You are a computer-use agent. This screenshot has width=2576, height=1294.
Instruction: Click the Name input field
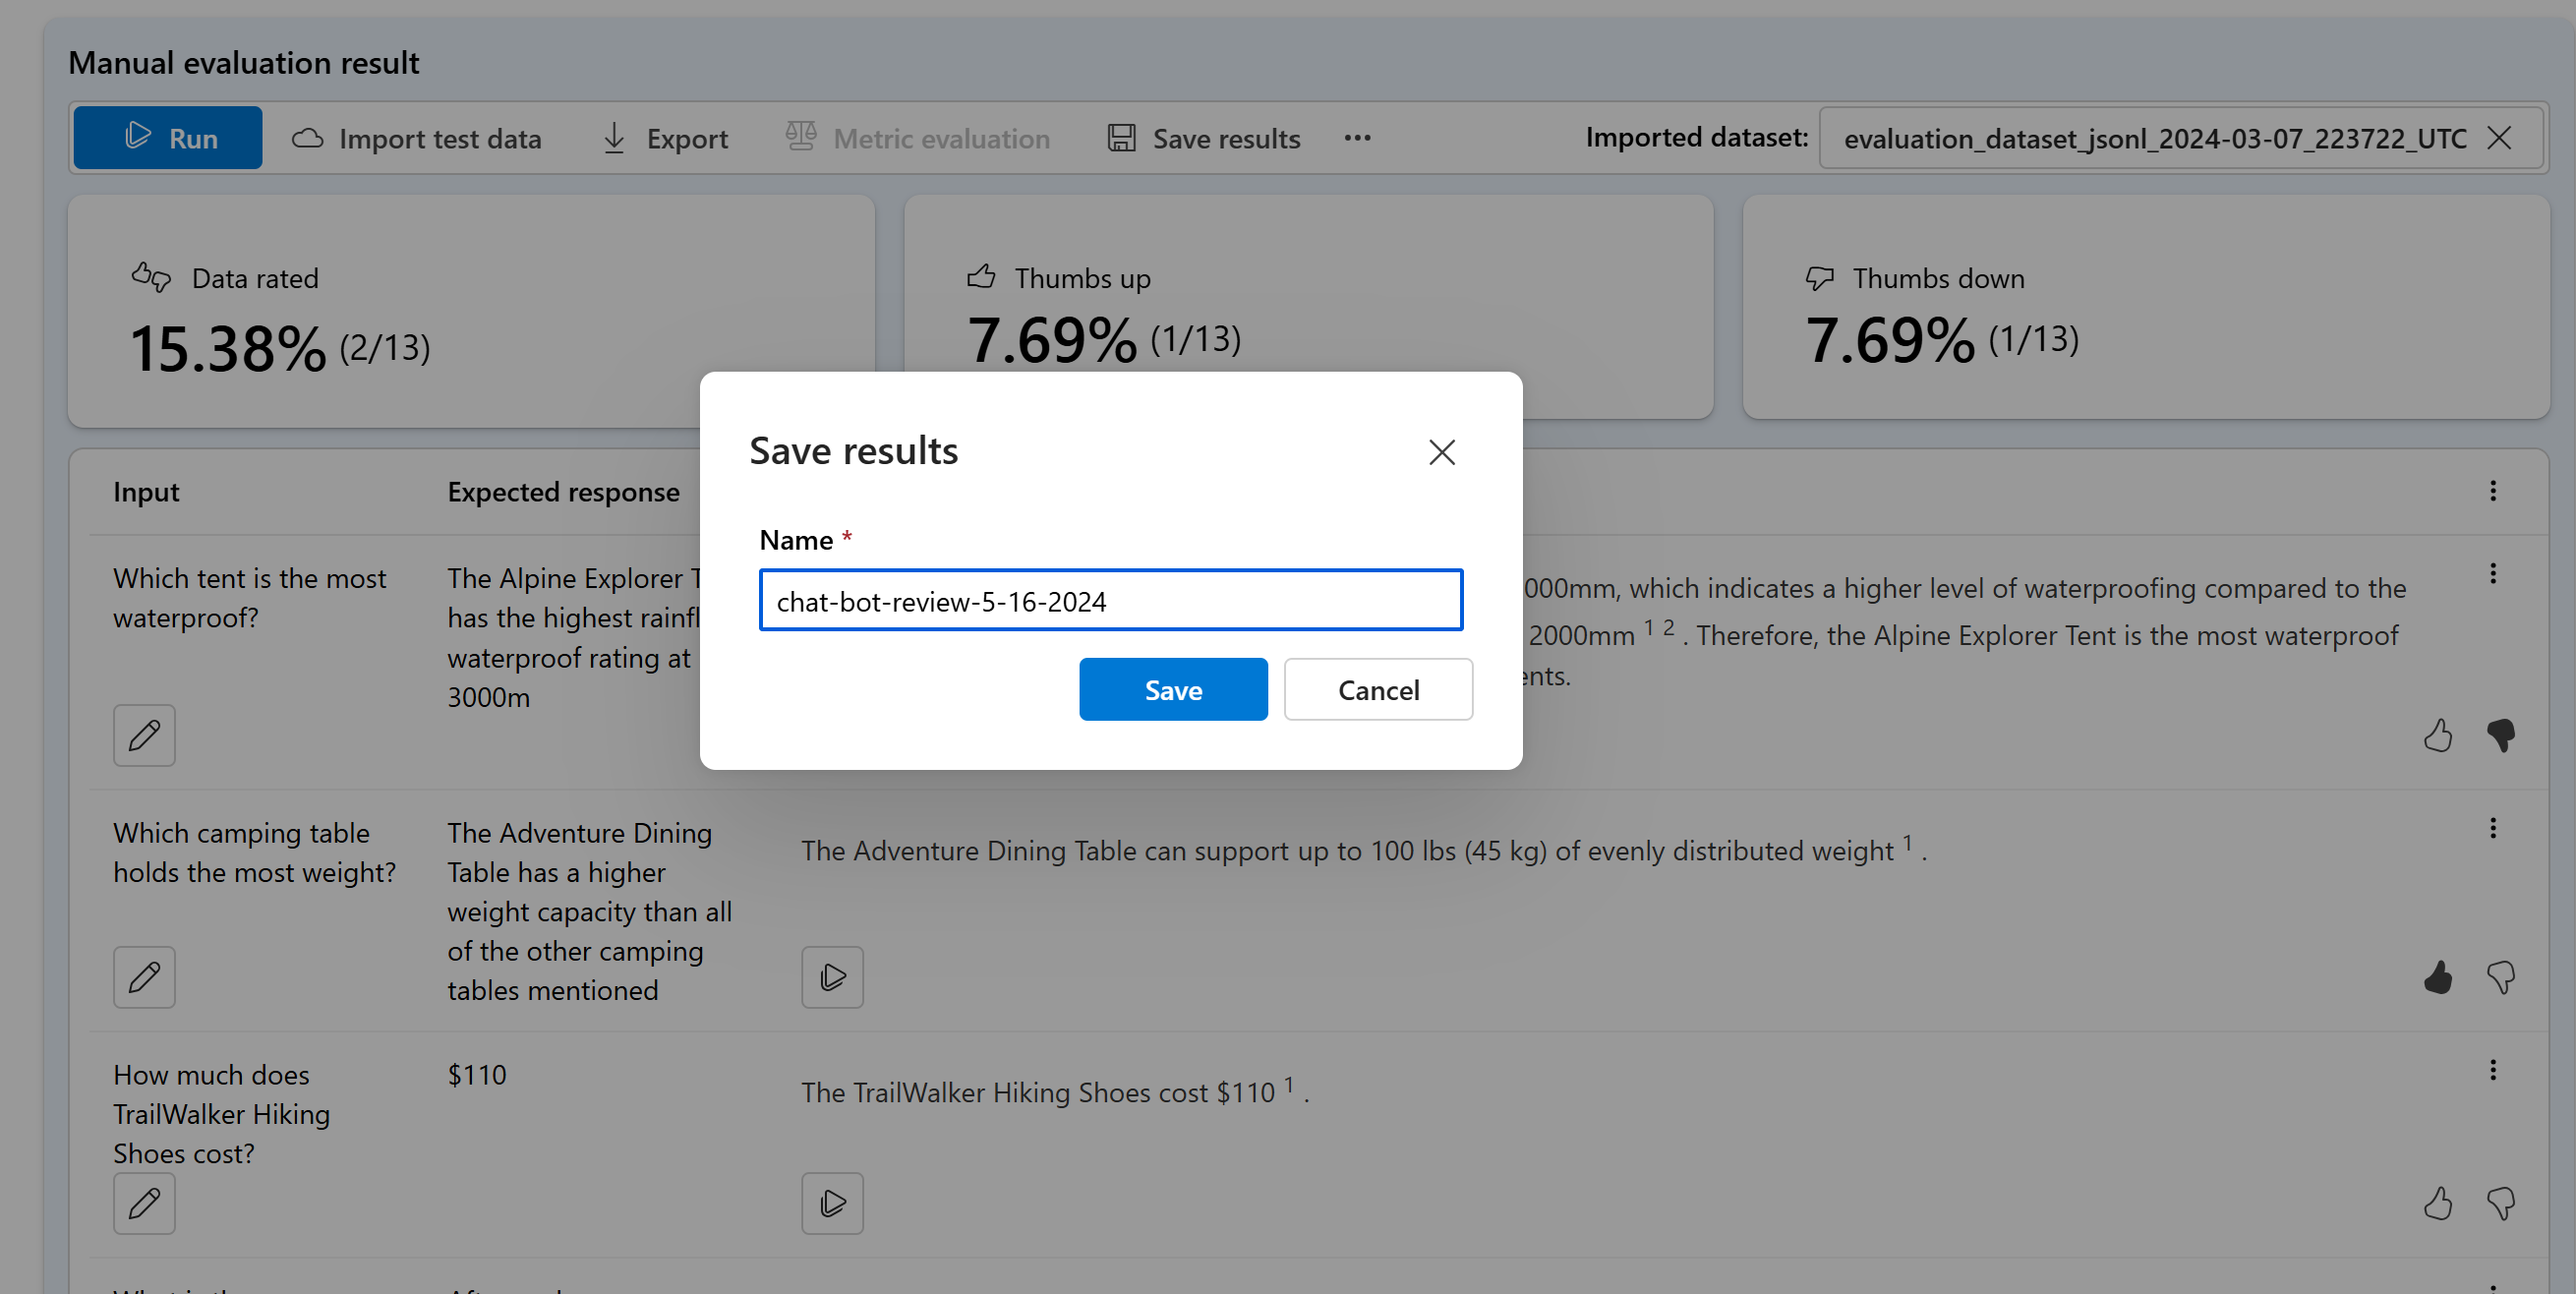coord(1110,601)
